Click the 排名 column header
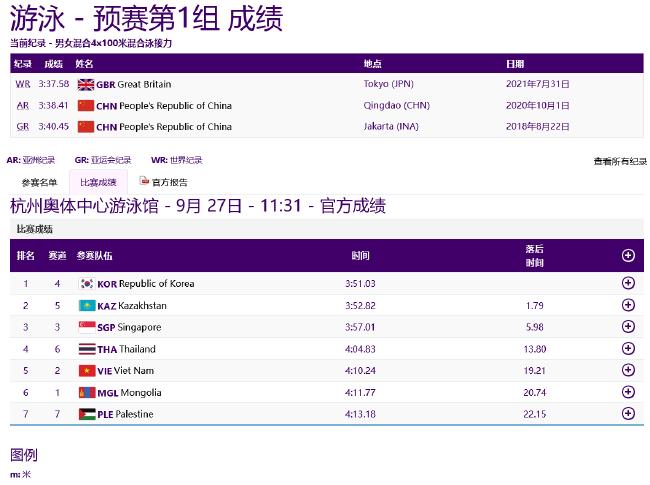The height and width of the screenshot is (485, 650). click(26, 255)
